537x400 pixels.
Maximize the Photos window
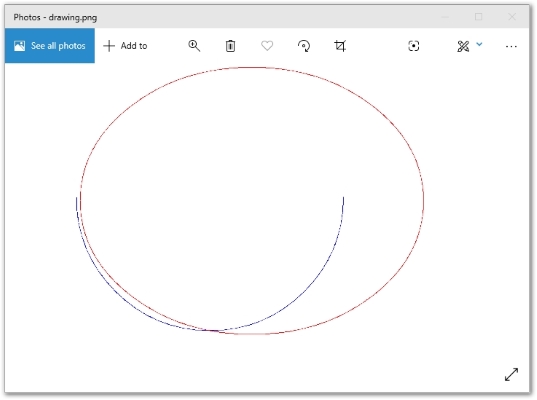click(x=478, y=17)
